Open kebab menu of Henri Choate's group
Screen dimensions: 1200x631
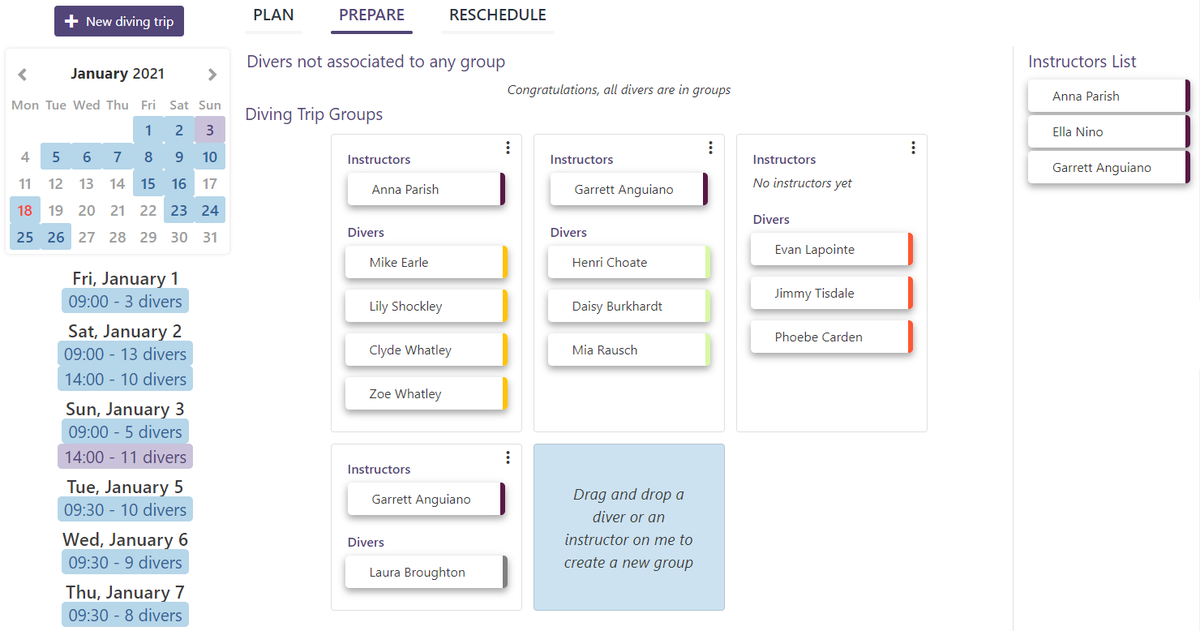pyautogui.click(x=710, y=148)
